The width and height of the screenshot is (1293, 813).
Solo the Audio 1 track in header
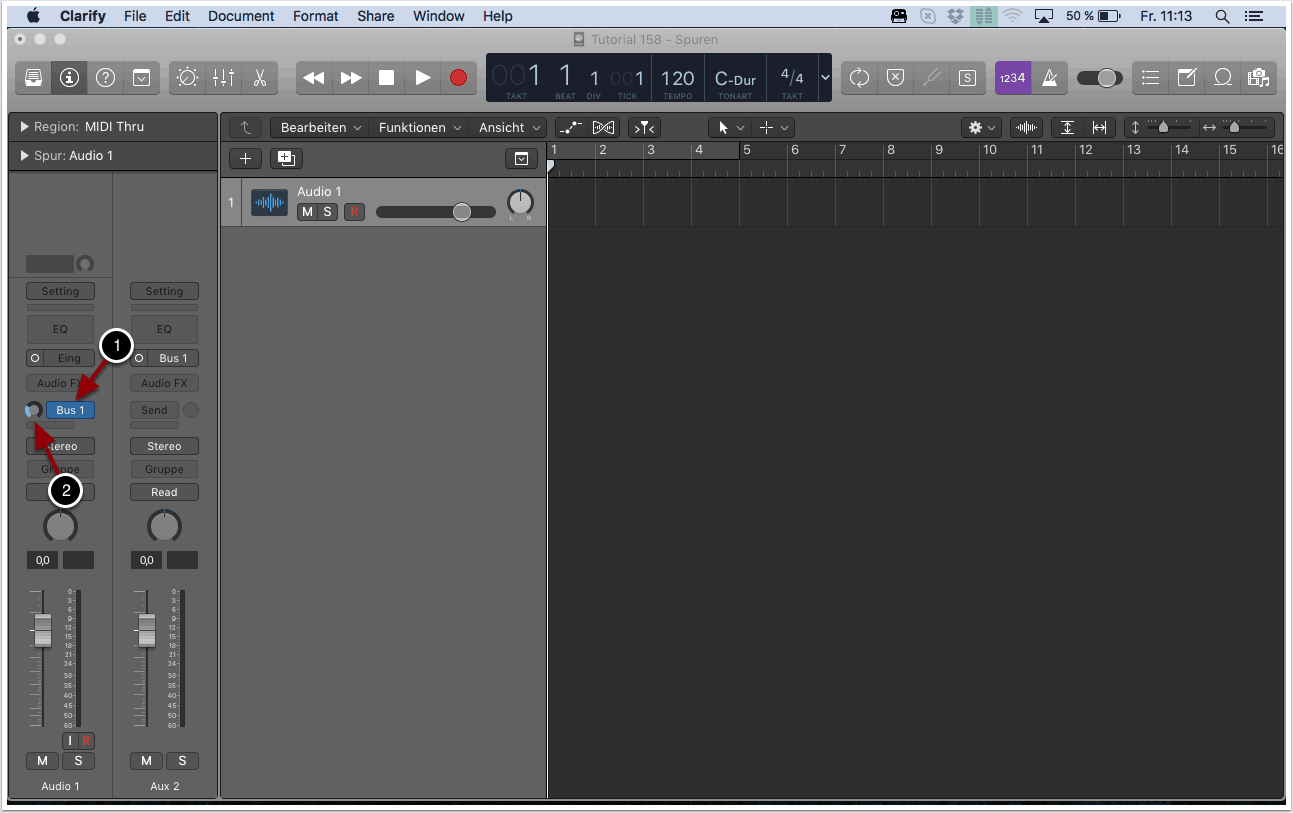coord(327,212)
